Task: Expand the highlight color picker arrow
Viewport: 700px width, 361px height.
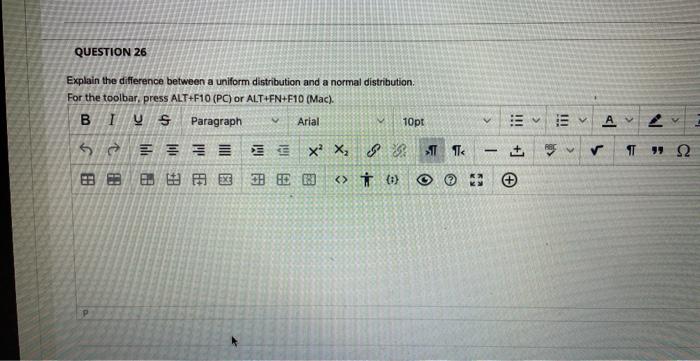Action: (x=675, y=120)
